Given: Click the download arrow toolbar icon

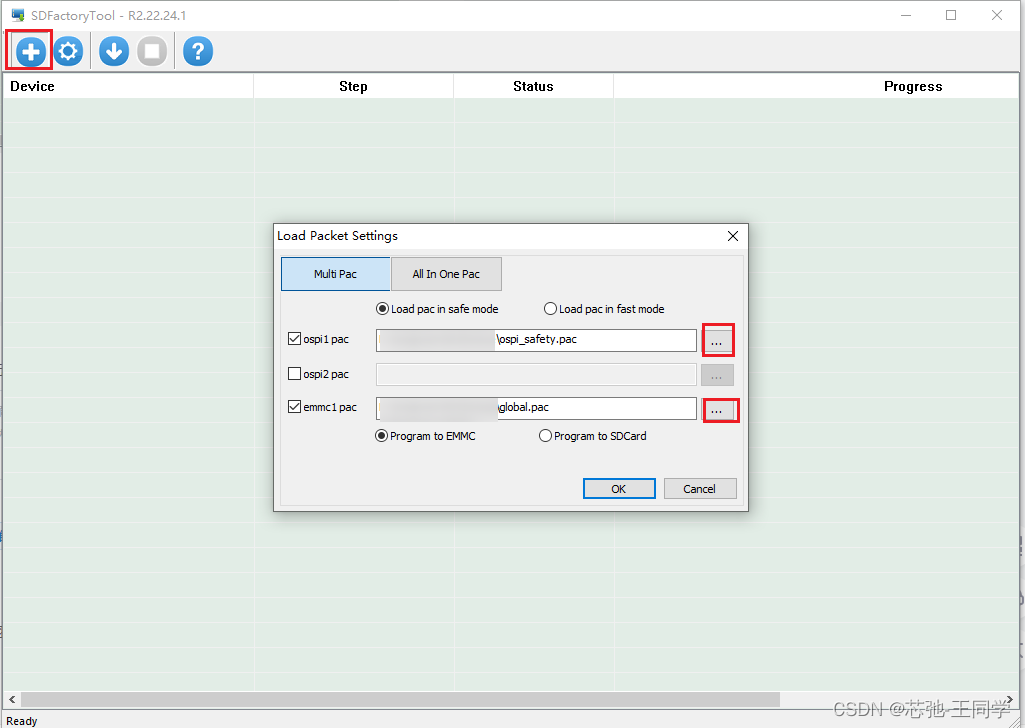Looking at the screenshot, I should pyautogui.click(x=113, y=50).
